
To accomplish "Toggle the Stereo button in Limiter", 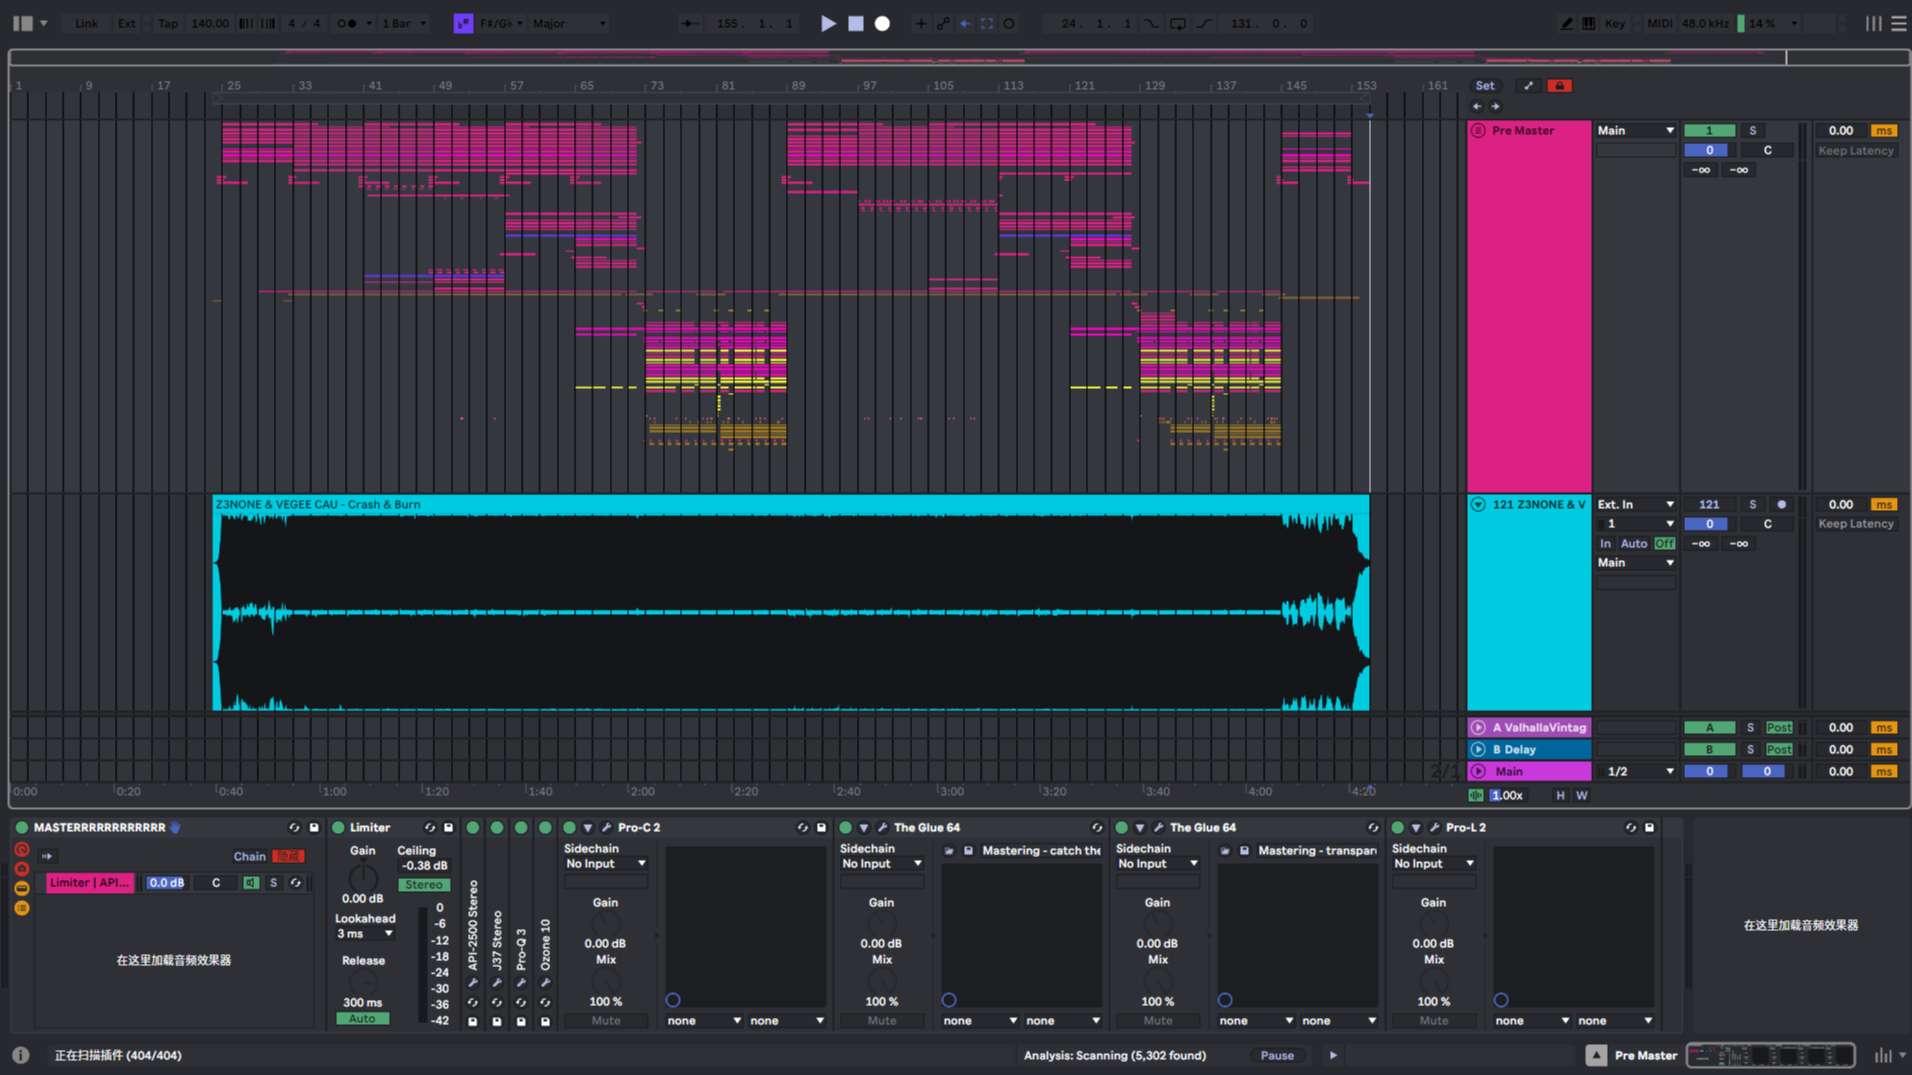I will (x=423, y=885).
